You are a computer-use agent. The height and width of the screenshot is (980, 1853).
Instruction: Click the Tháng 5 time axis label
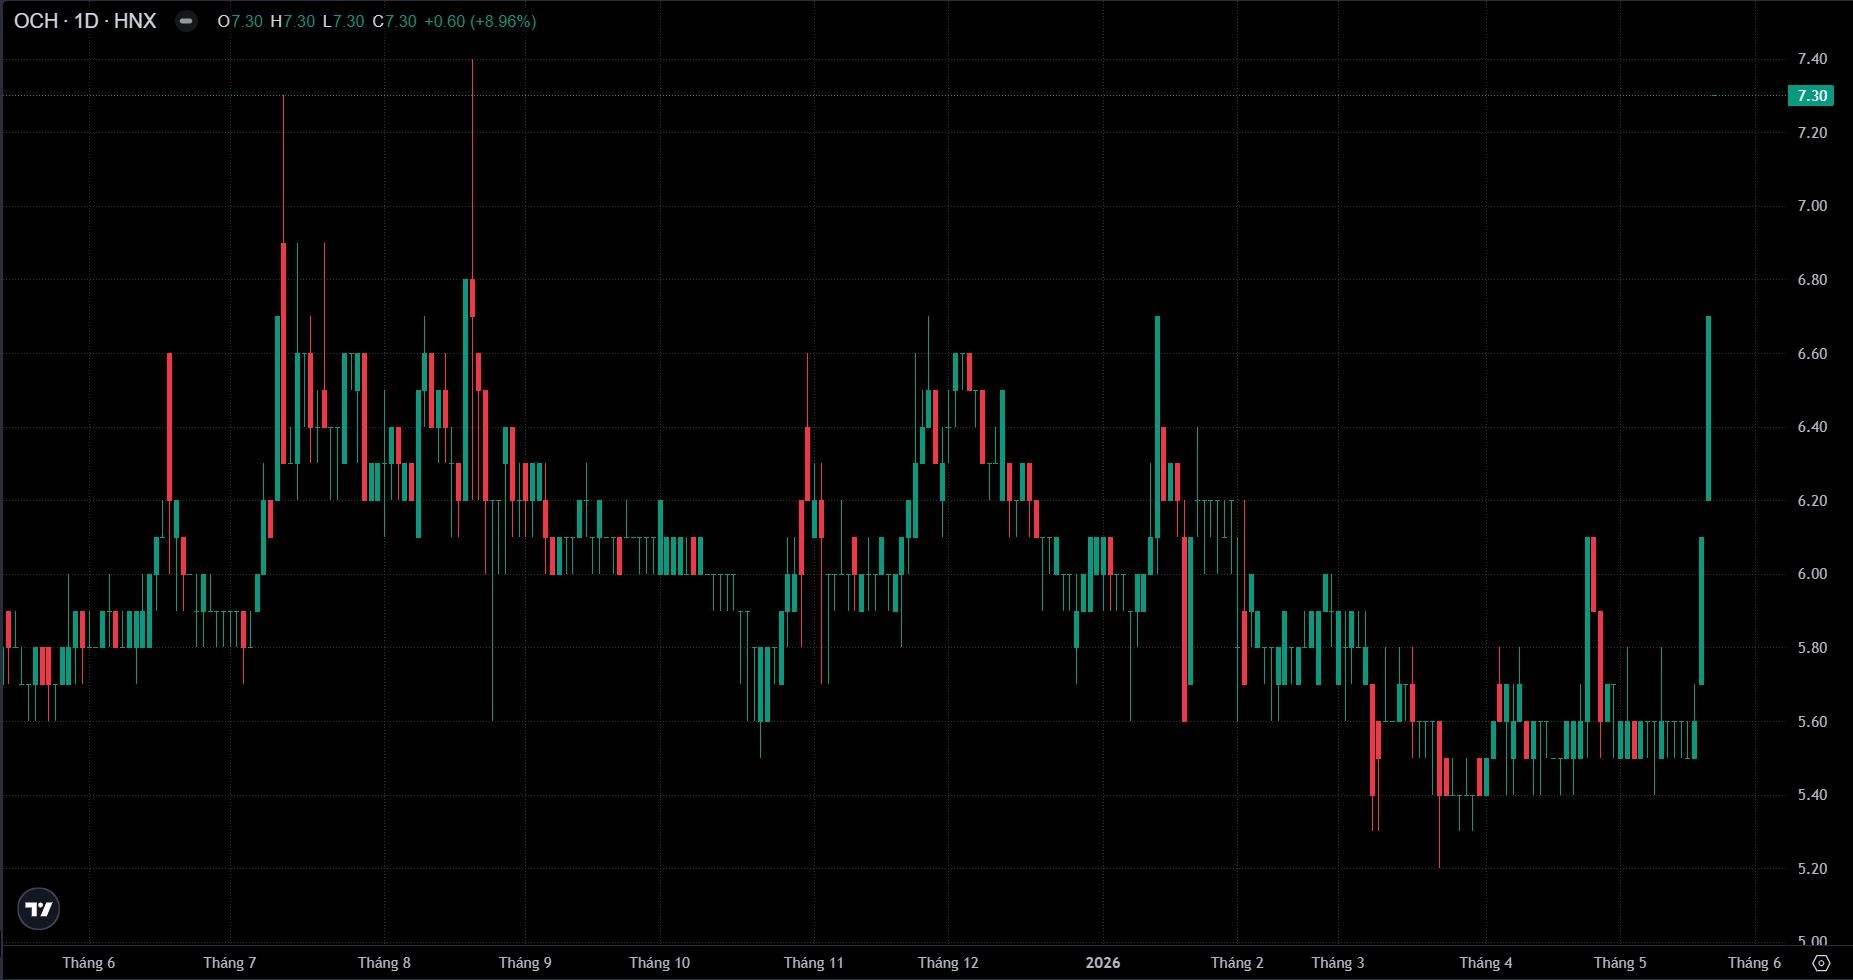coord(1619,963)
